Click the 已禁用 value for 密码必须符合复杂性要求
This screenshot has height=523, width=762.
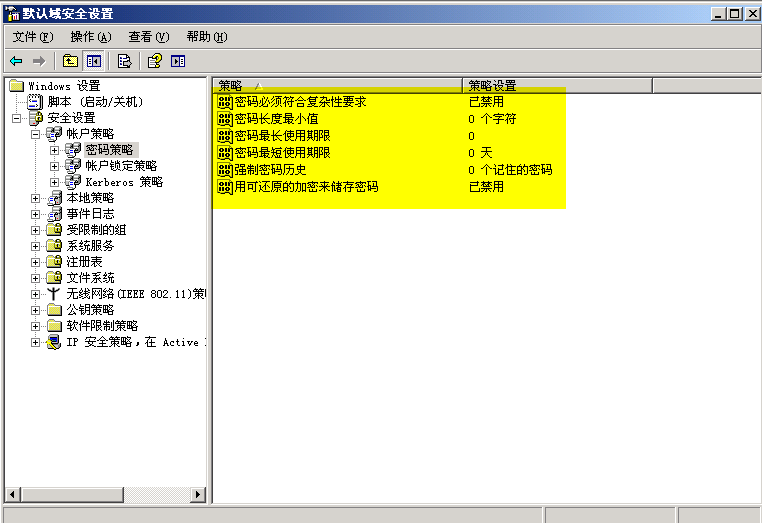(x=486, y=102)
